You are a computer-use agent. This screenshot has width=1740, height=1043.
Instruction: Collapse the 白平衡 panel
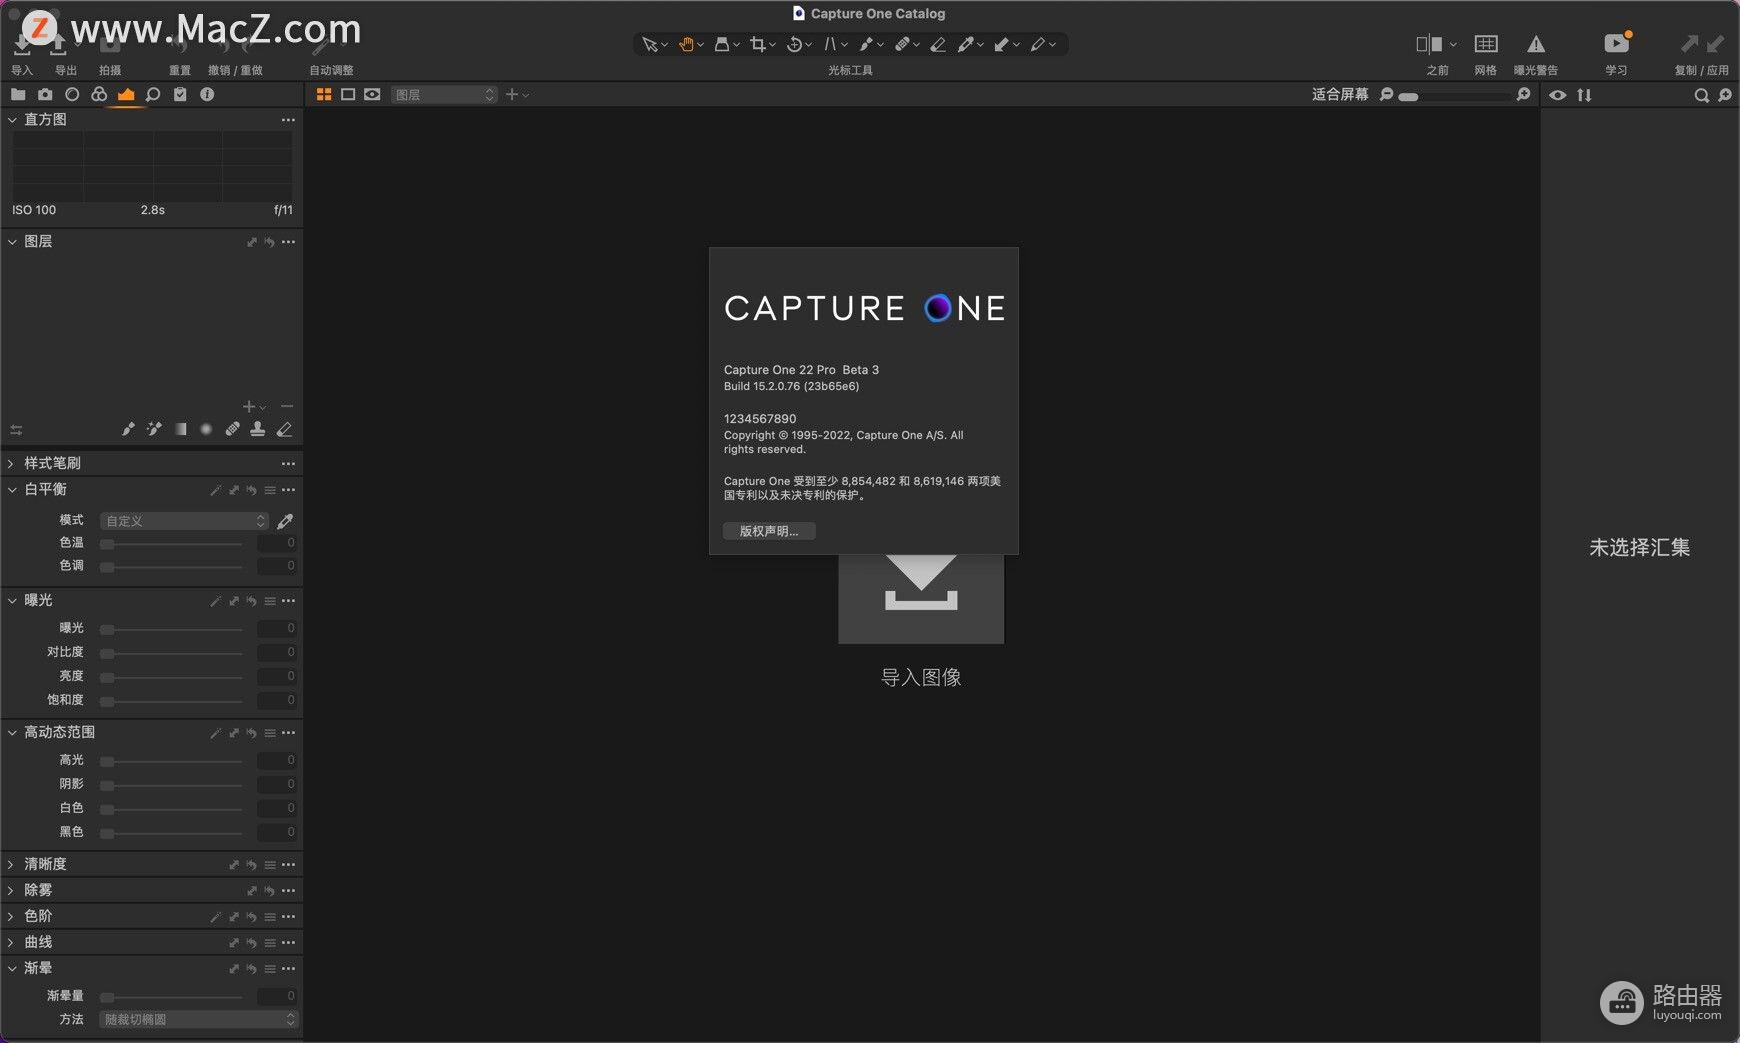click(12, 489)
